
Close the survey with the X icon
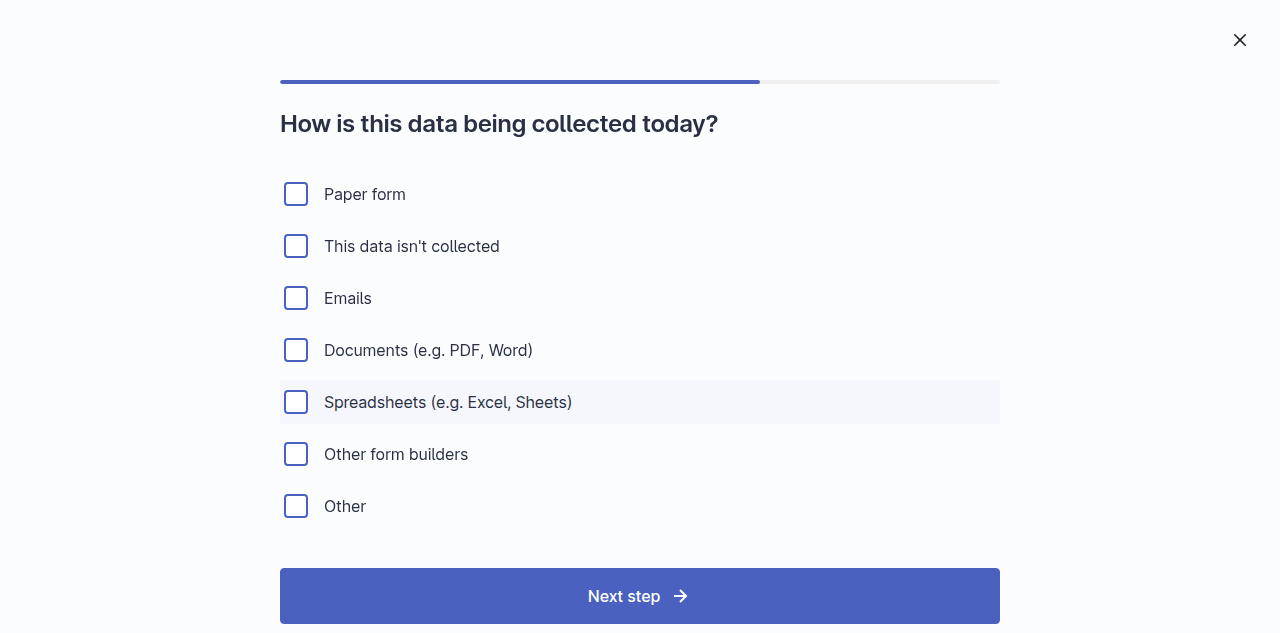[1240, 40]
